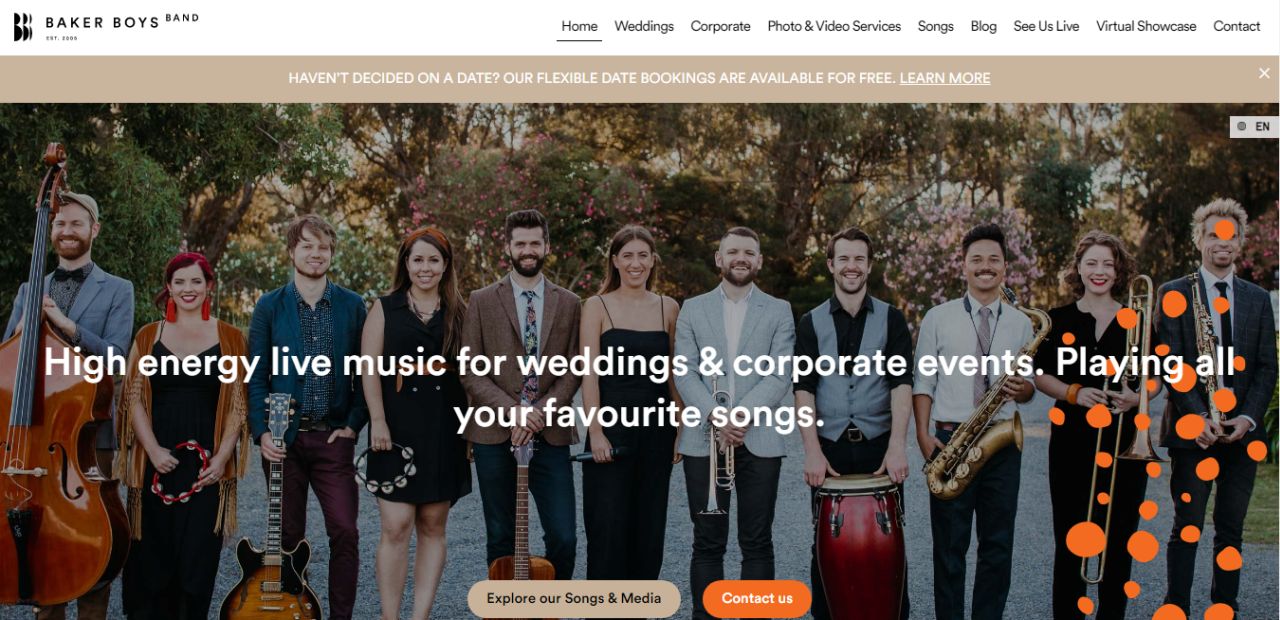1280x620 pixels.
Task: Follow the Learn More link
Action: (945, 78)
